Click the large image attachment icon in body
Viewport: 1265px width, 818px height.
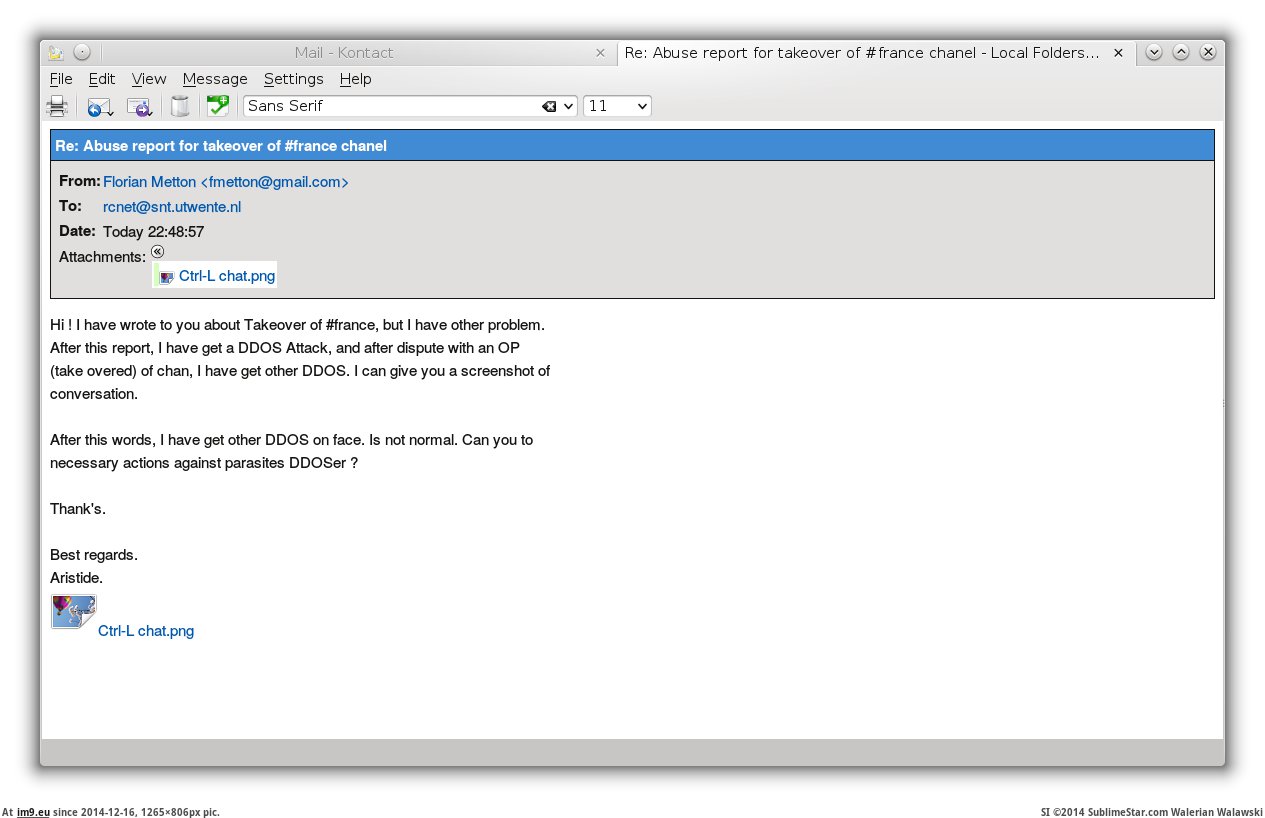(73, 612)
